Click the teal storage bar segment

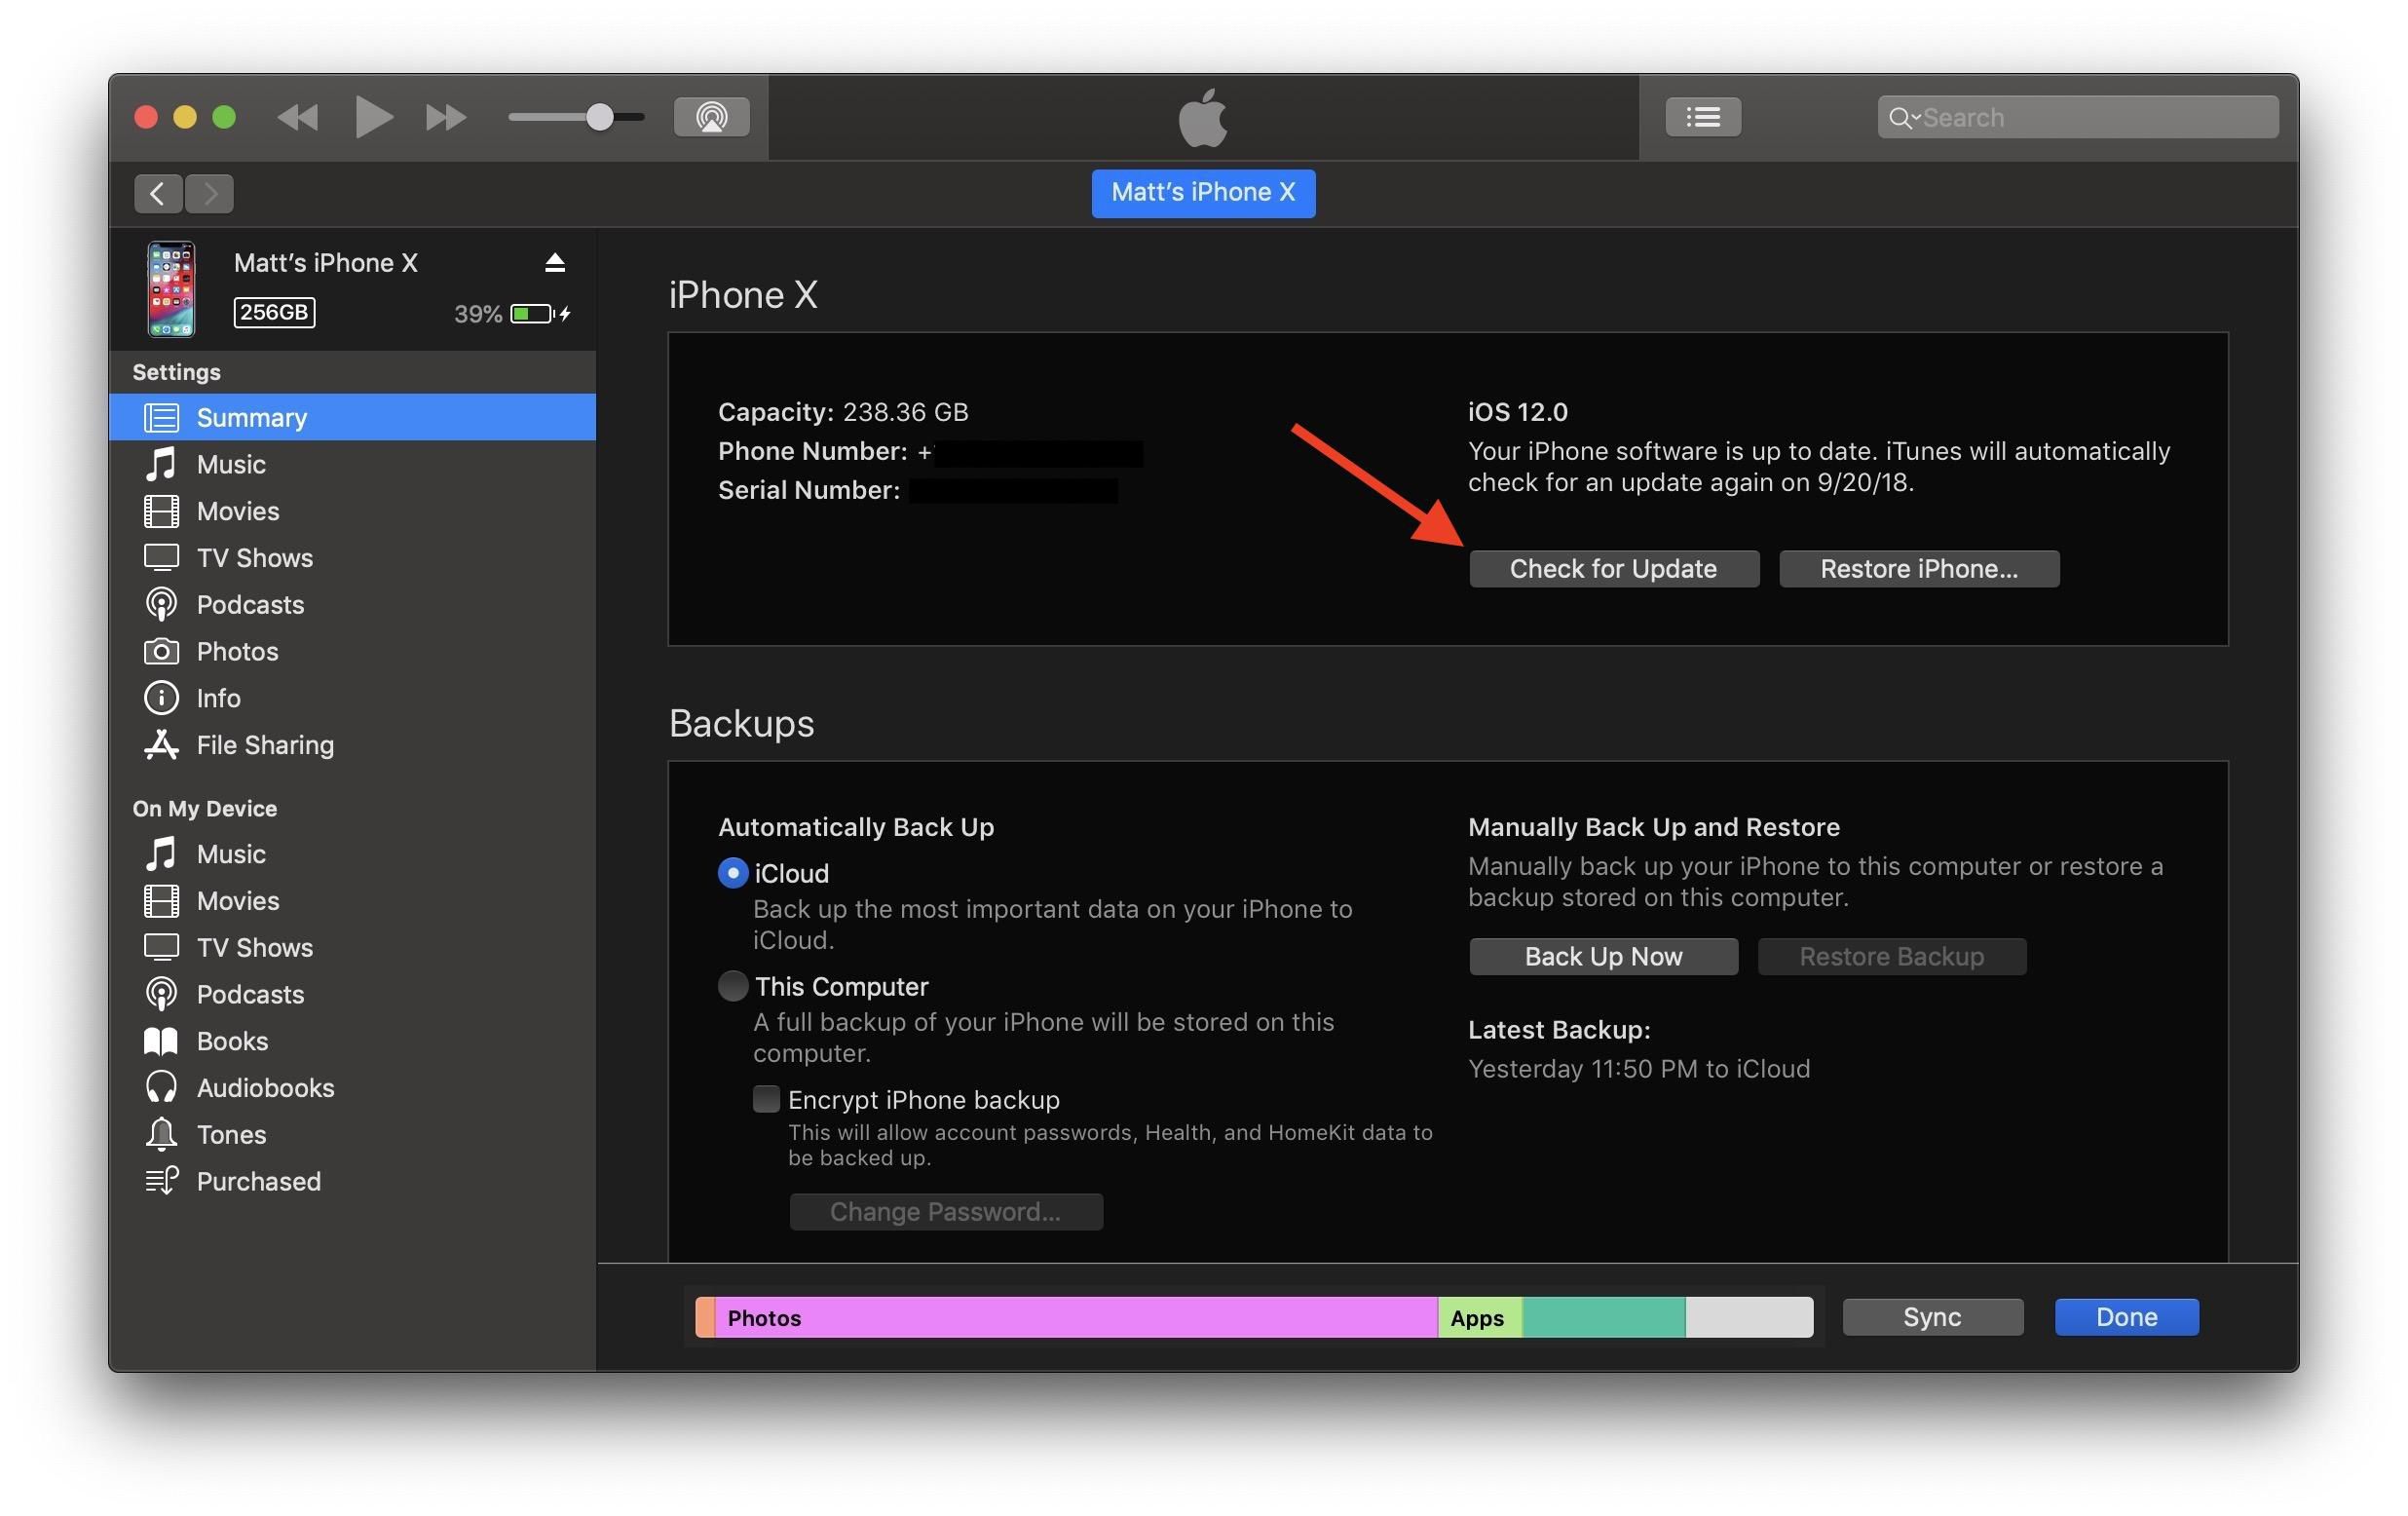pyautogui.click(x=1604, y=1318)
